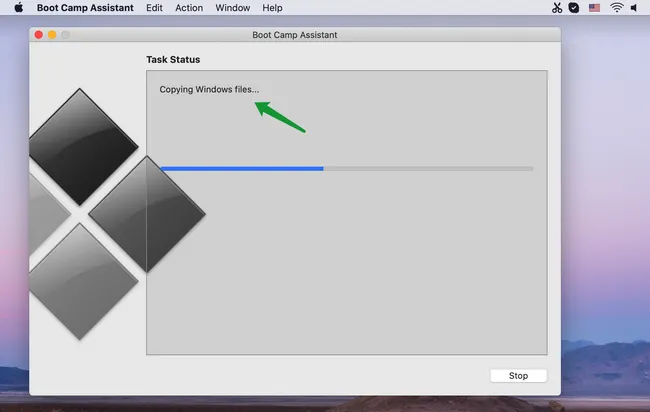Open the Action menu
650x412 pixels.
[189, 8]
